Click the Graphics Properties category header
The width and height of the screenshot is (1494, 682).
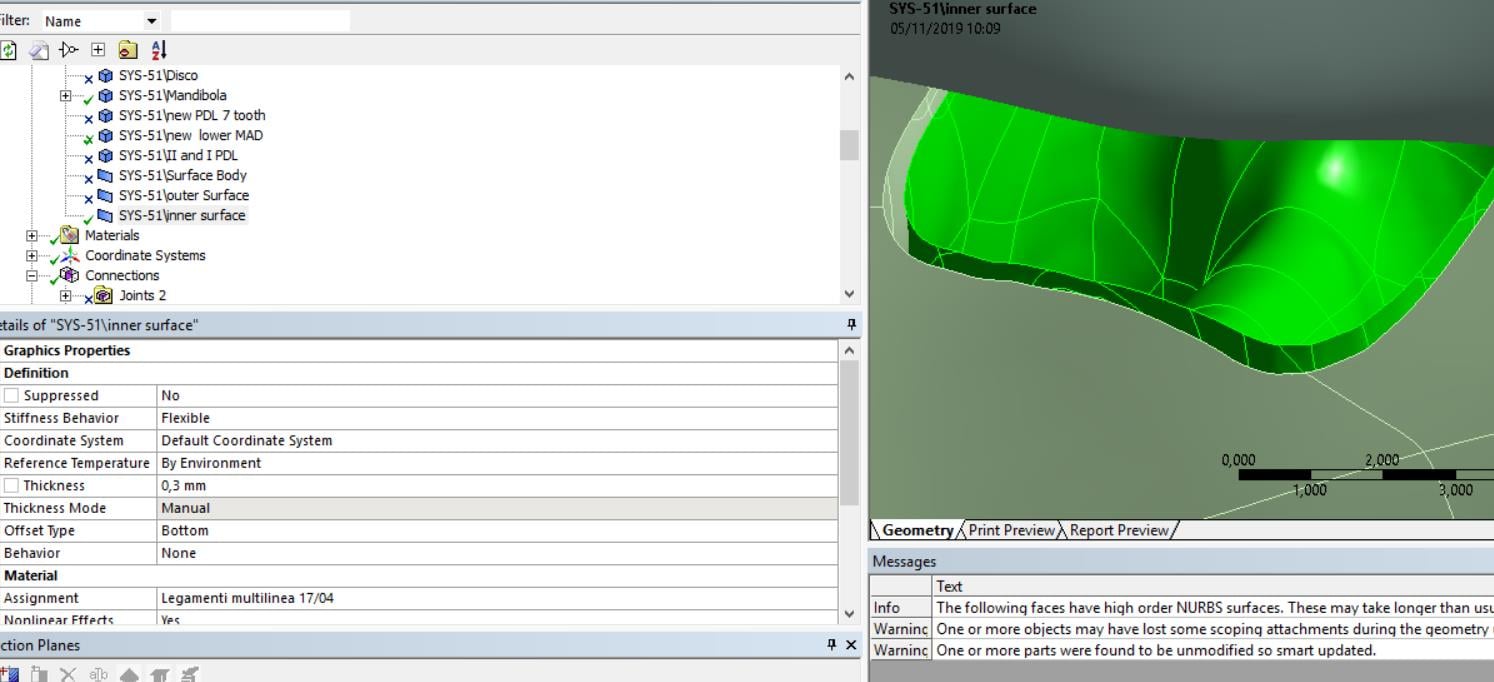click(x=419, y=351)
